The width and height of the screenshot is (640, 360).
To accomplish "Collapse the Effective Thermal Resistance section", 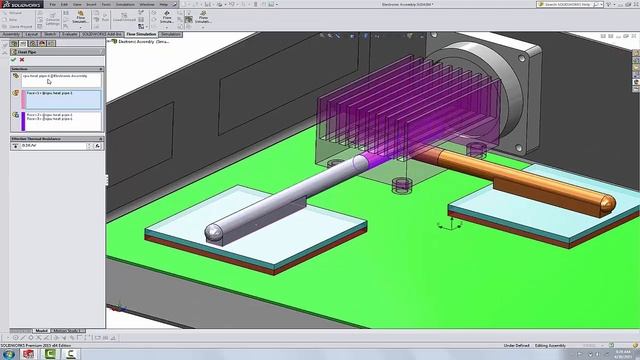I will point(101,139).
